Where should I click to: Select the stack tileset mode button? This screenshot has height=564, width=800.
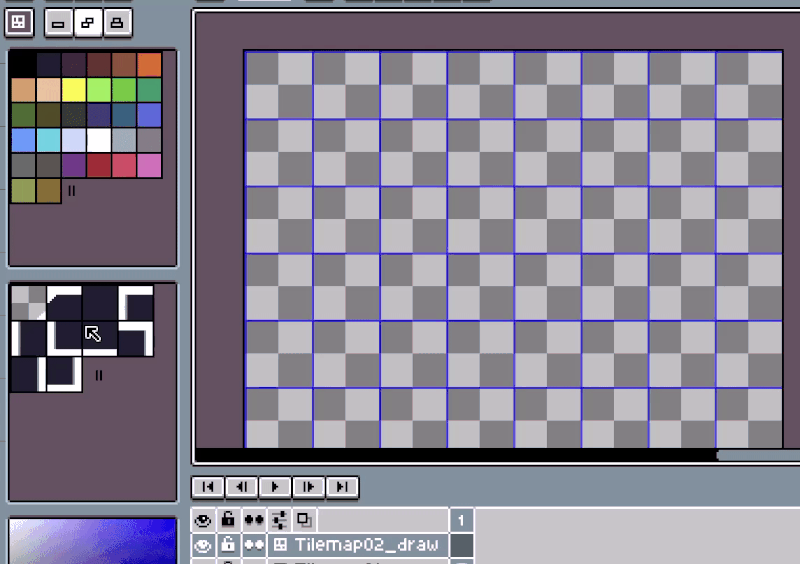[117, 21]
